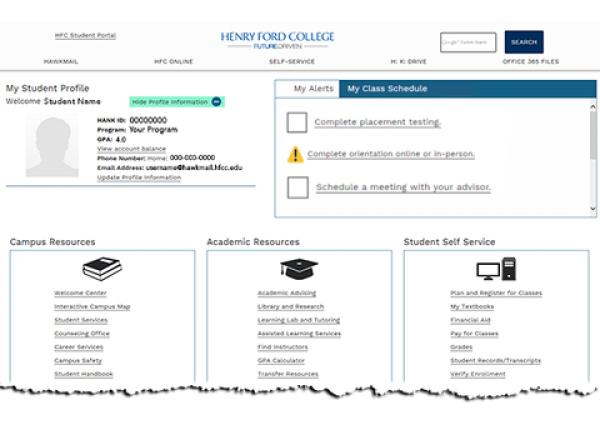600x440 pixels.
Task: Open the Campus Safety link
Action: click(x=78, y=361)
